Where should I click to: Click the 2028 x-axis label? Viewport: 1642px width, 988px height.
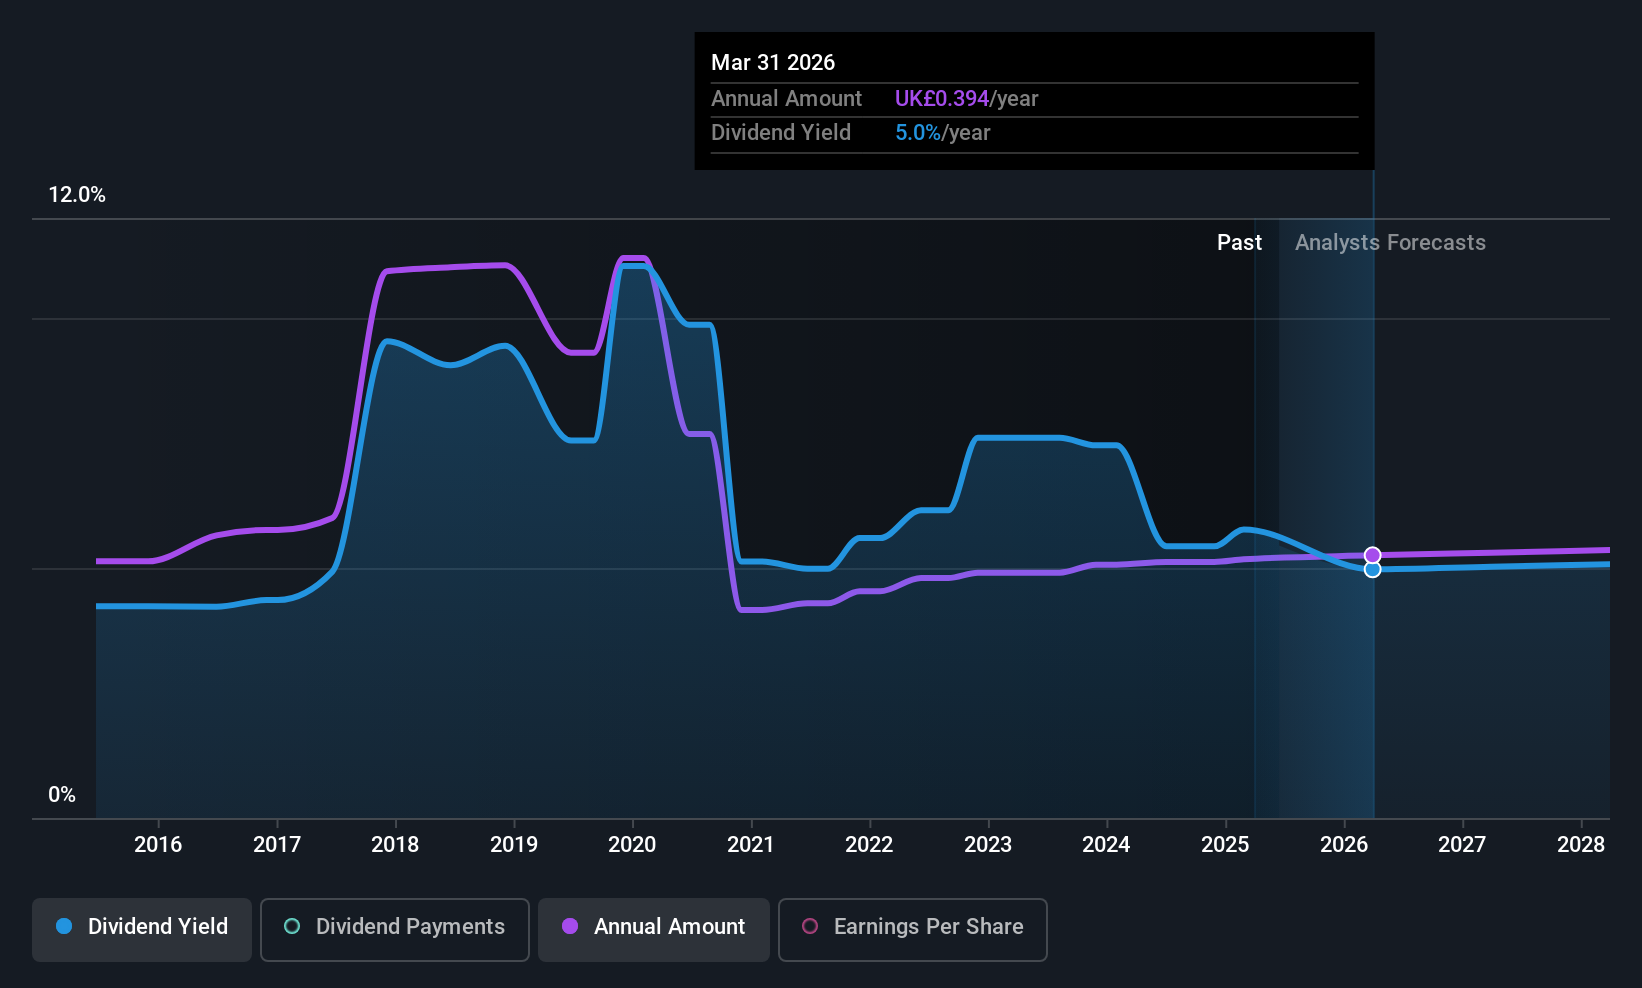tap(1581, 845)
